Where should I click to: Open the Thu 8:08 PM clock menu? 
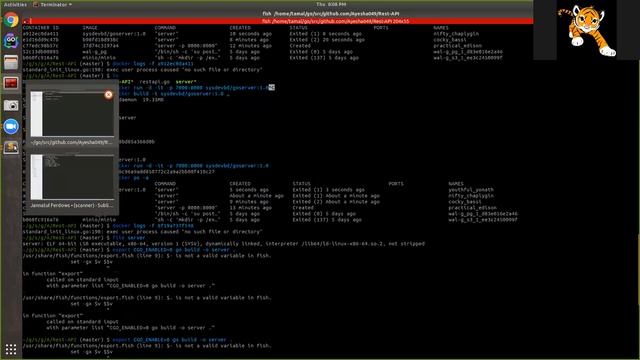[331, 4]
